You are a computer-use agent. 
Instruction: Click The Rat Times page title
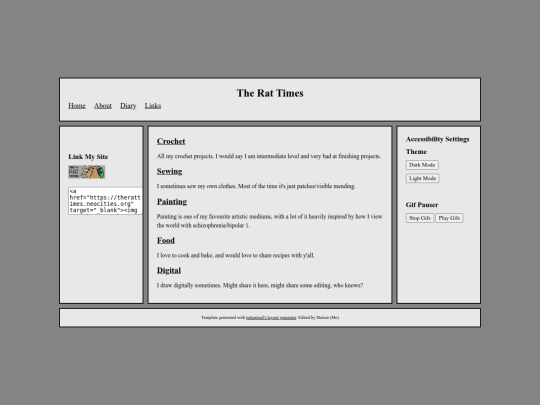(x=270, y=93)
